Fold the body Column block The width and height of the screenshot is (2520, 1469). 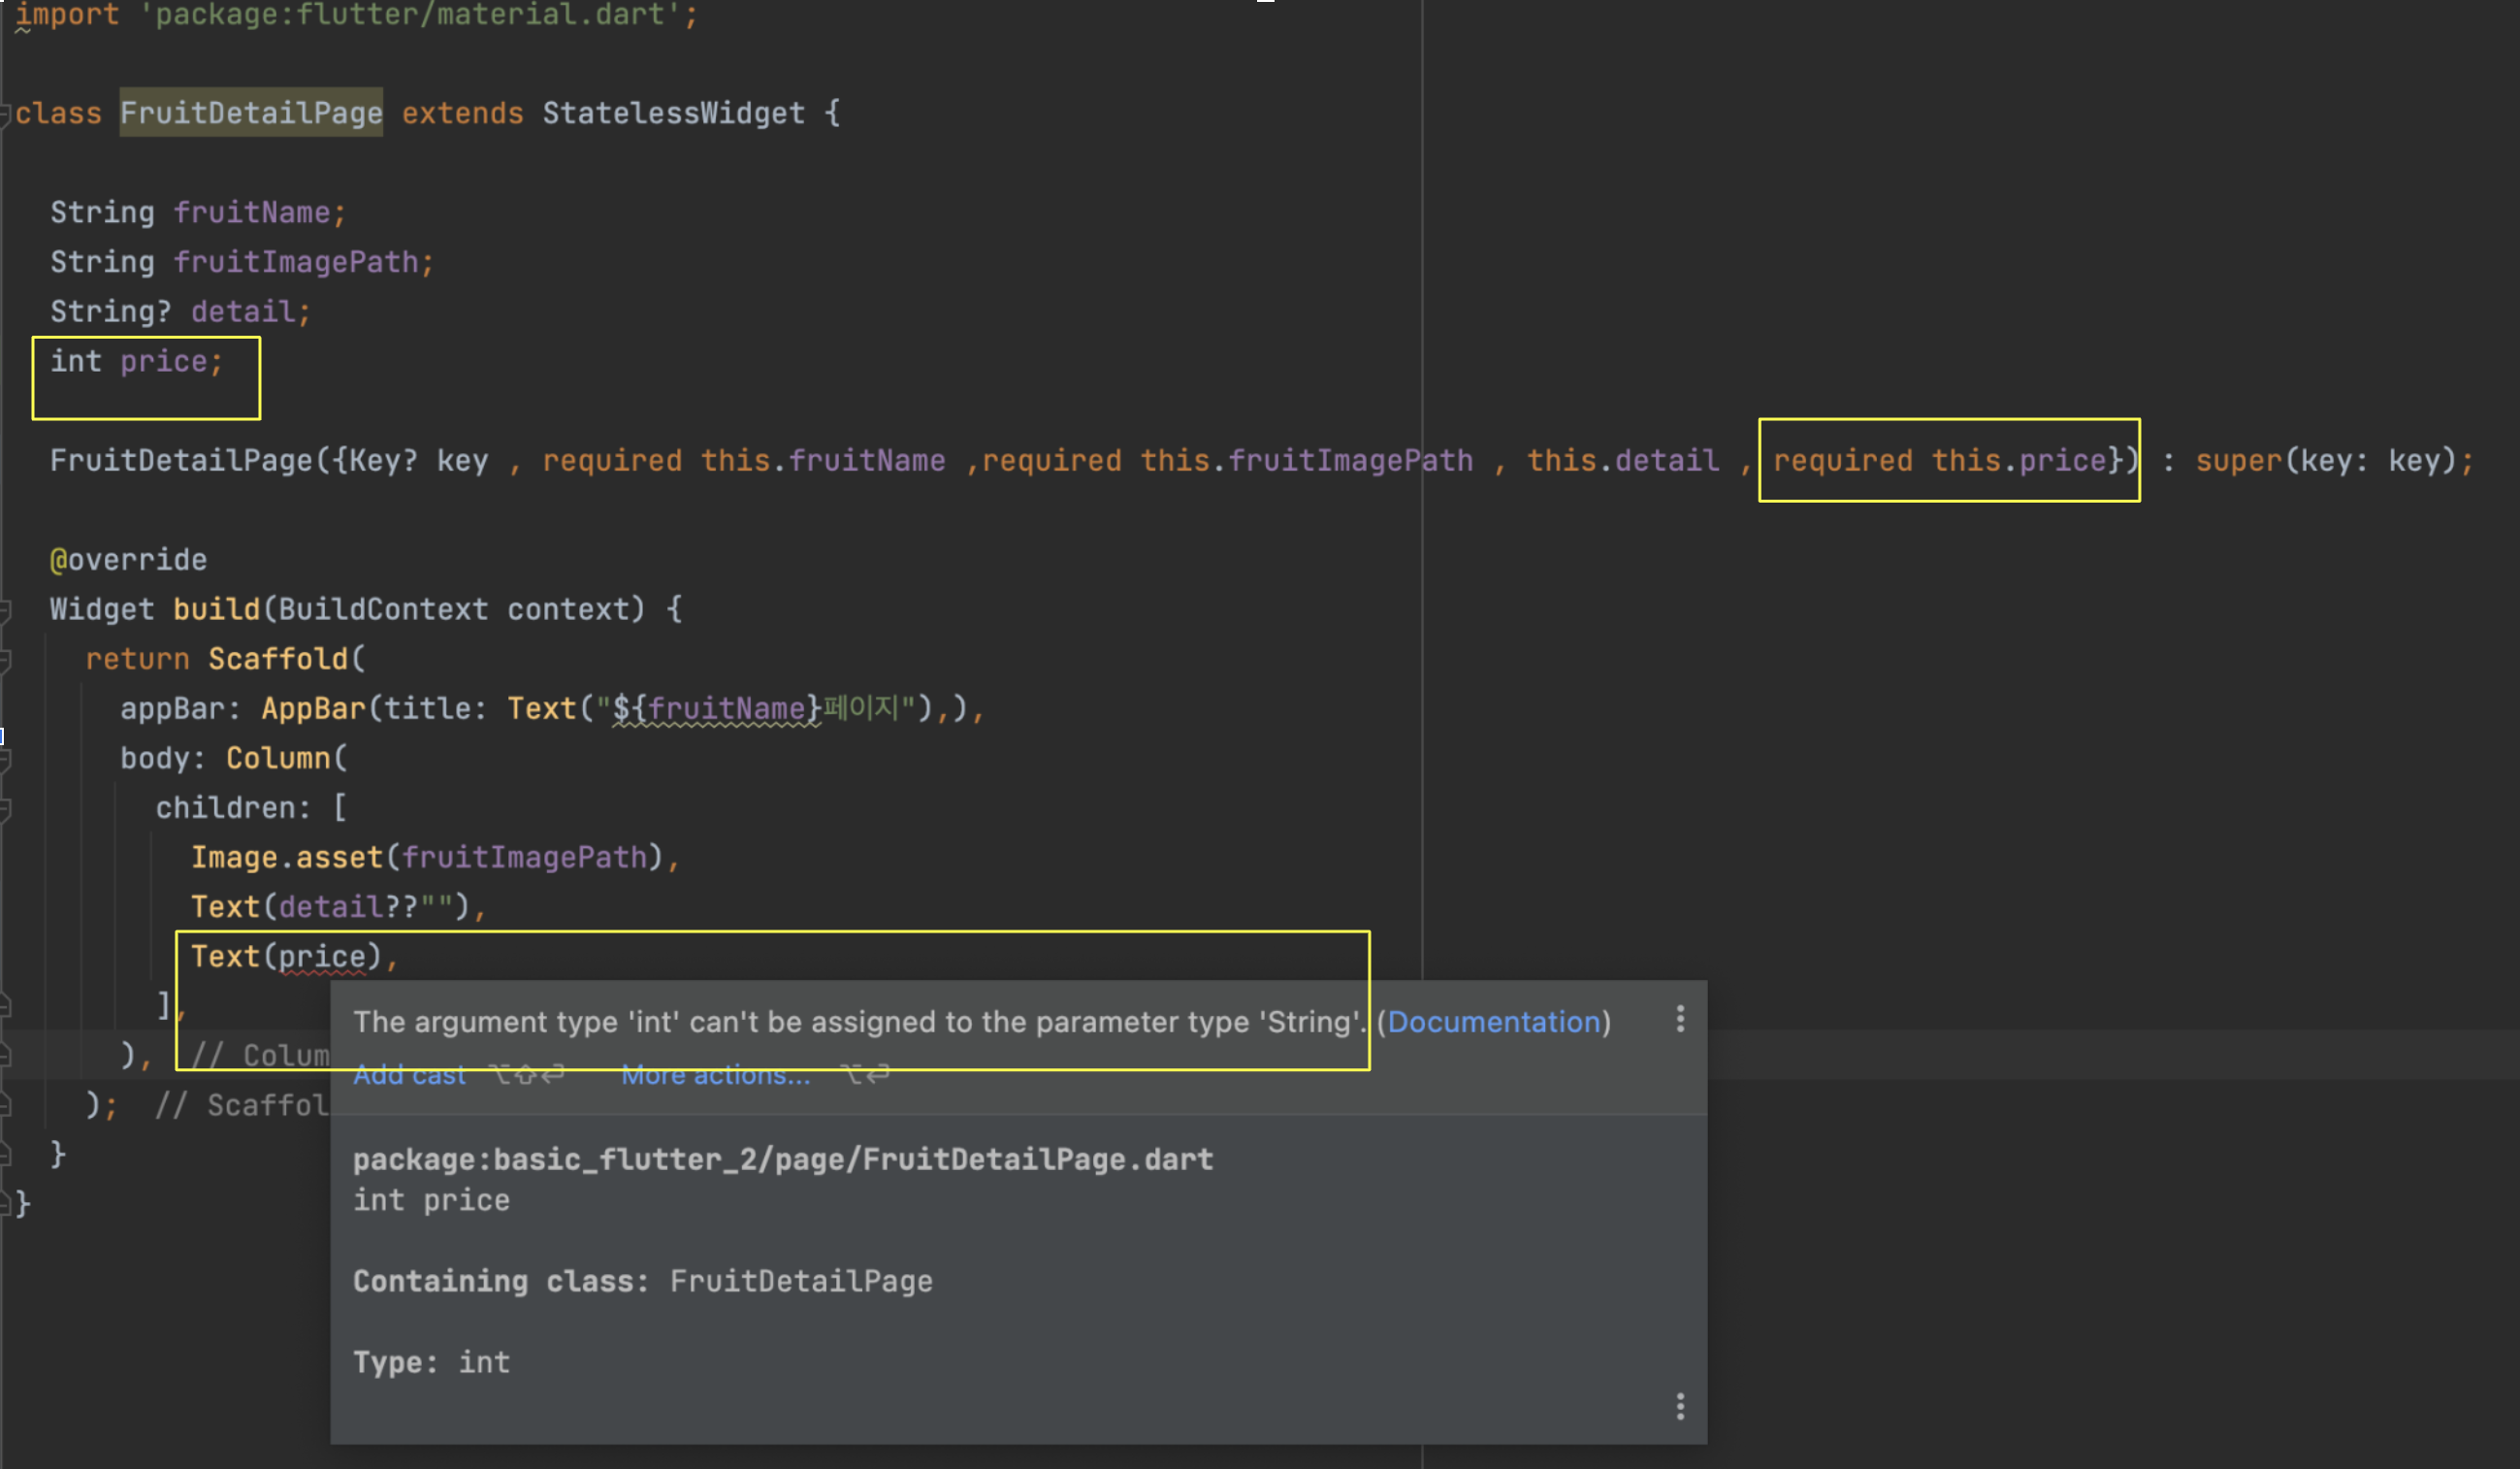pyautogui.click(x=5, y=759)
